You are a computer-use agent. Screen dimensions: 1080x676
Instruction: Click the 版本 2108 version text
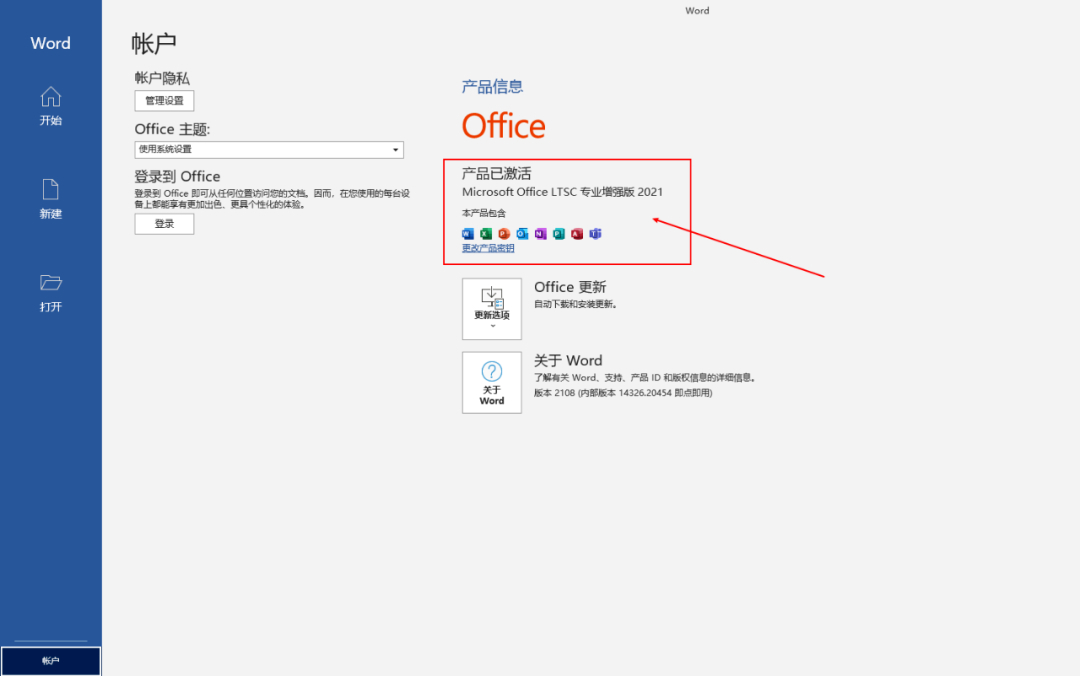click(x=623, y=393)
